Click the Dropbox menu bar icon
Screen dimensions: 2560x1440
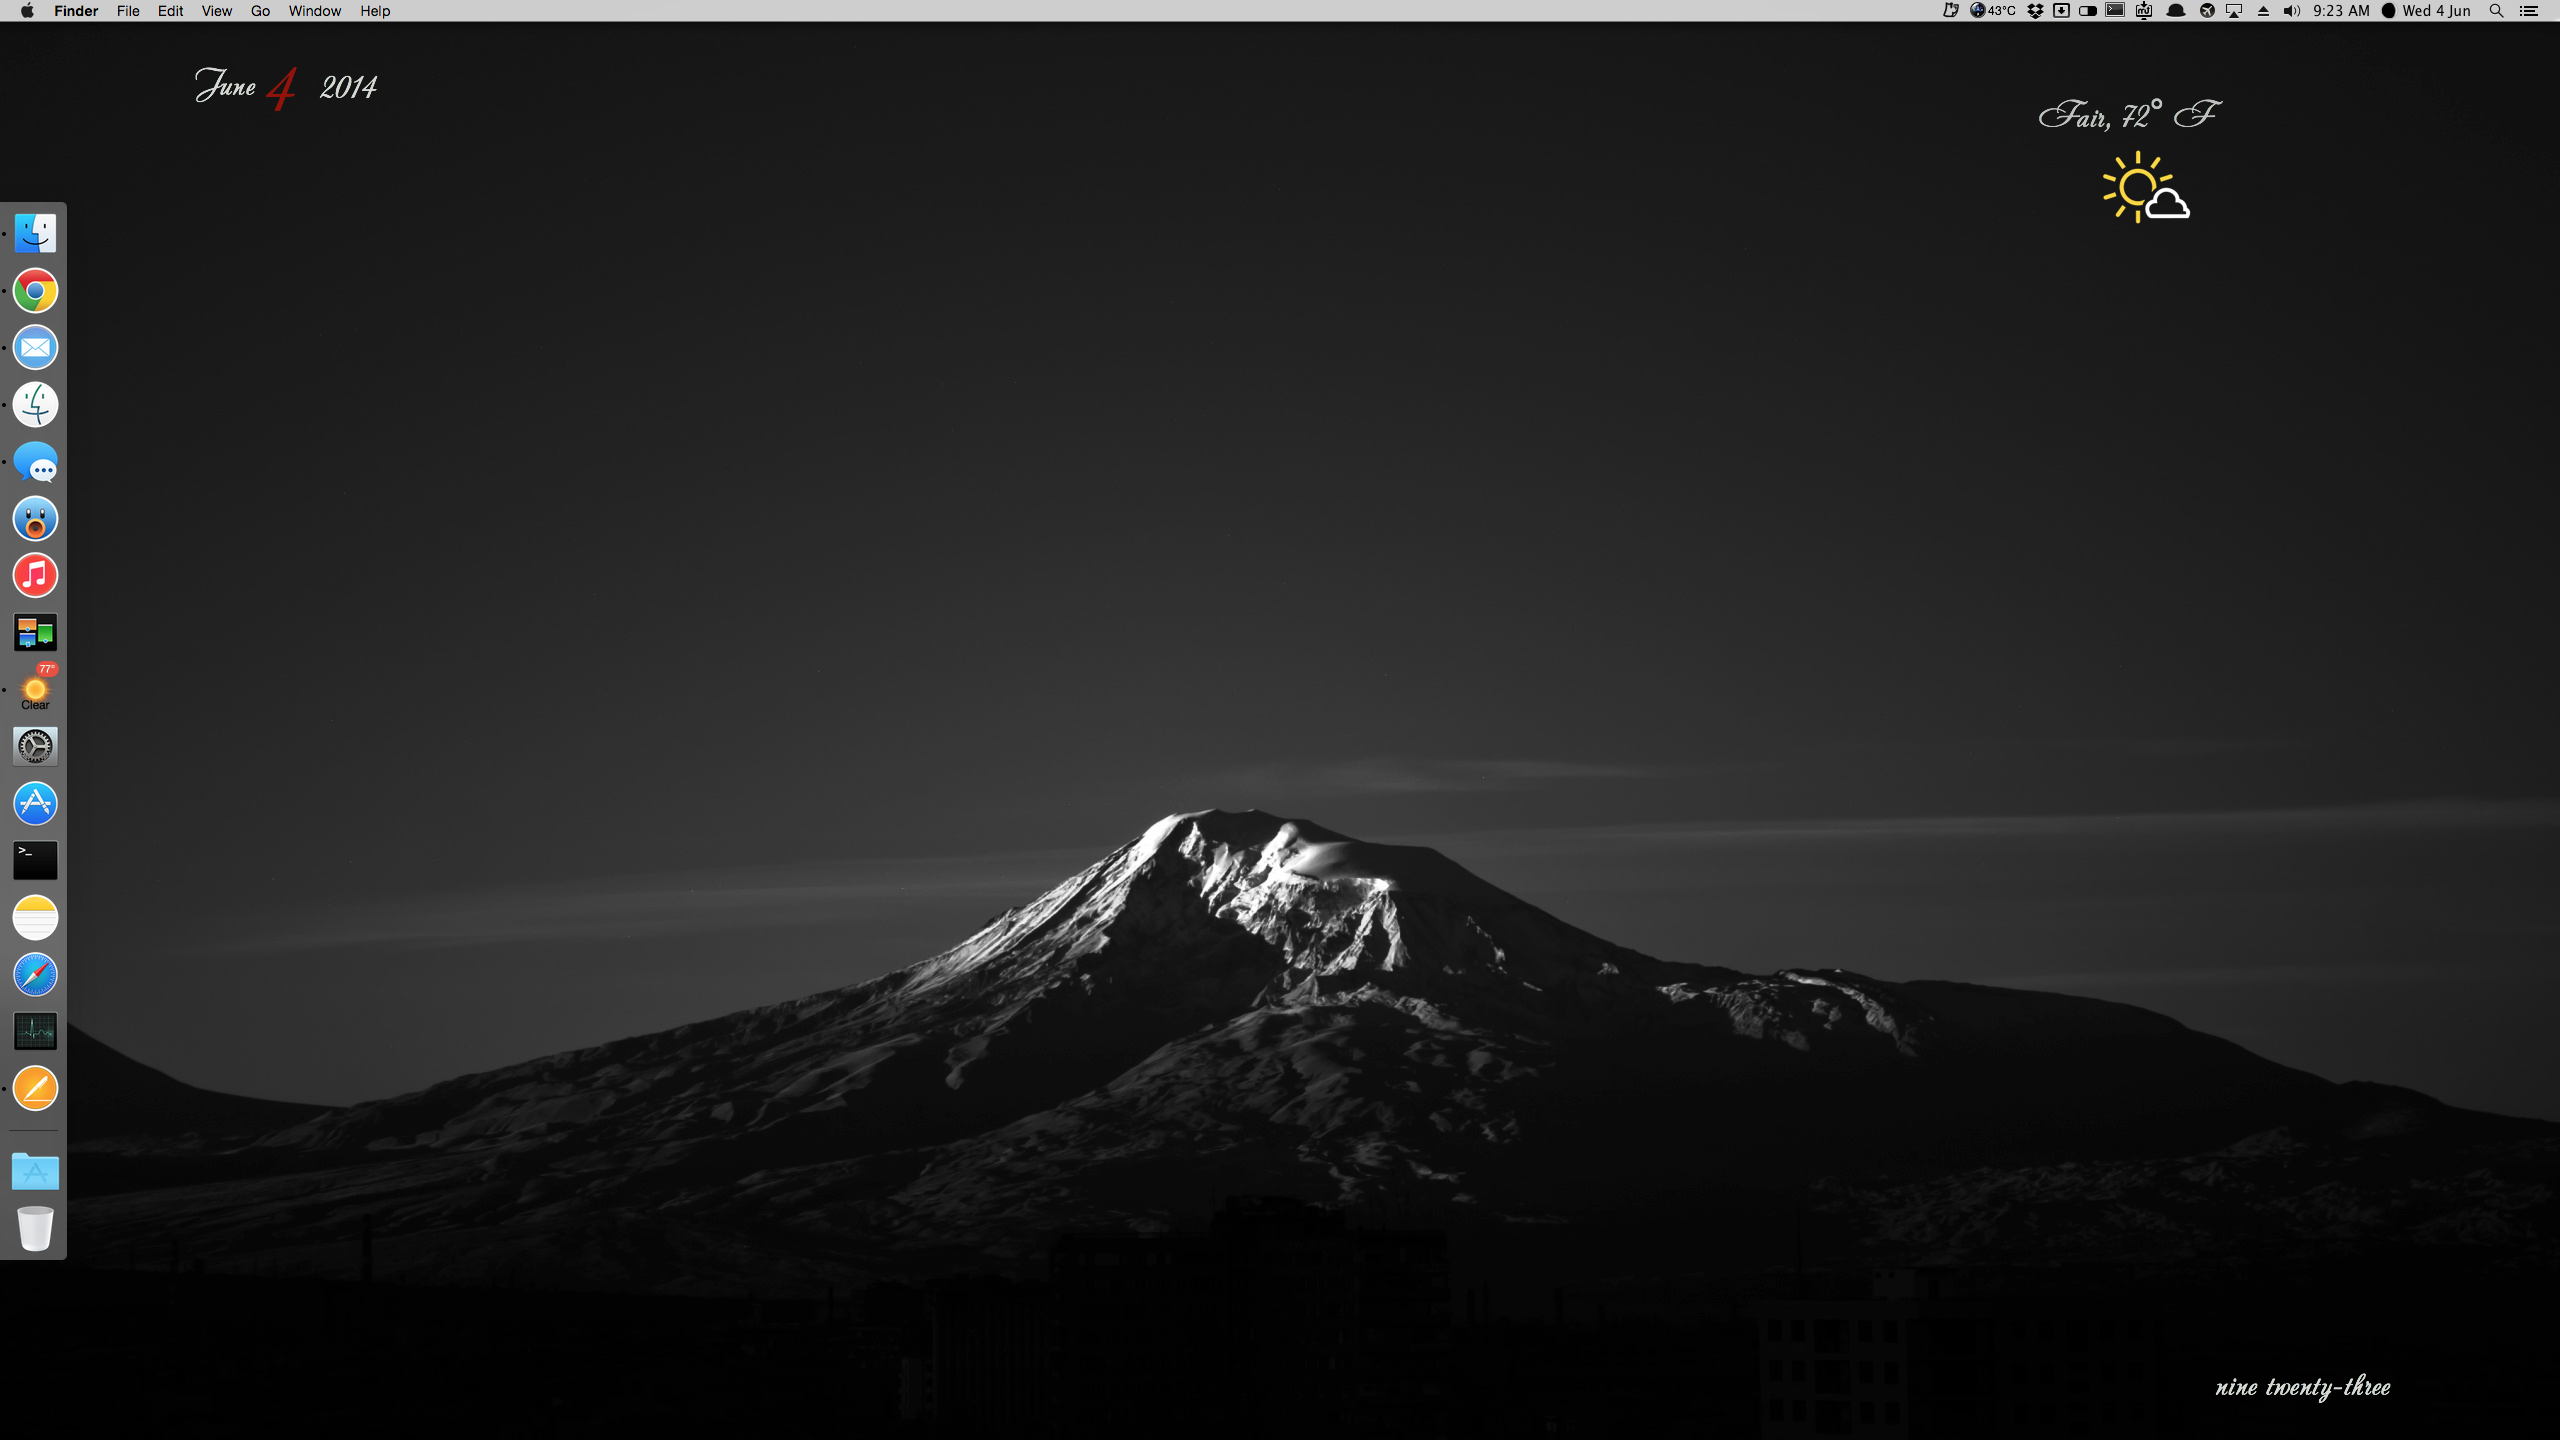2035,11
